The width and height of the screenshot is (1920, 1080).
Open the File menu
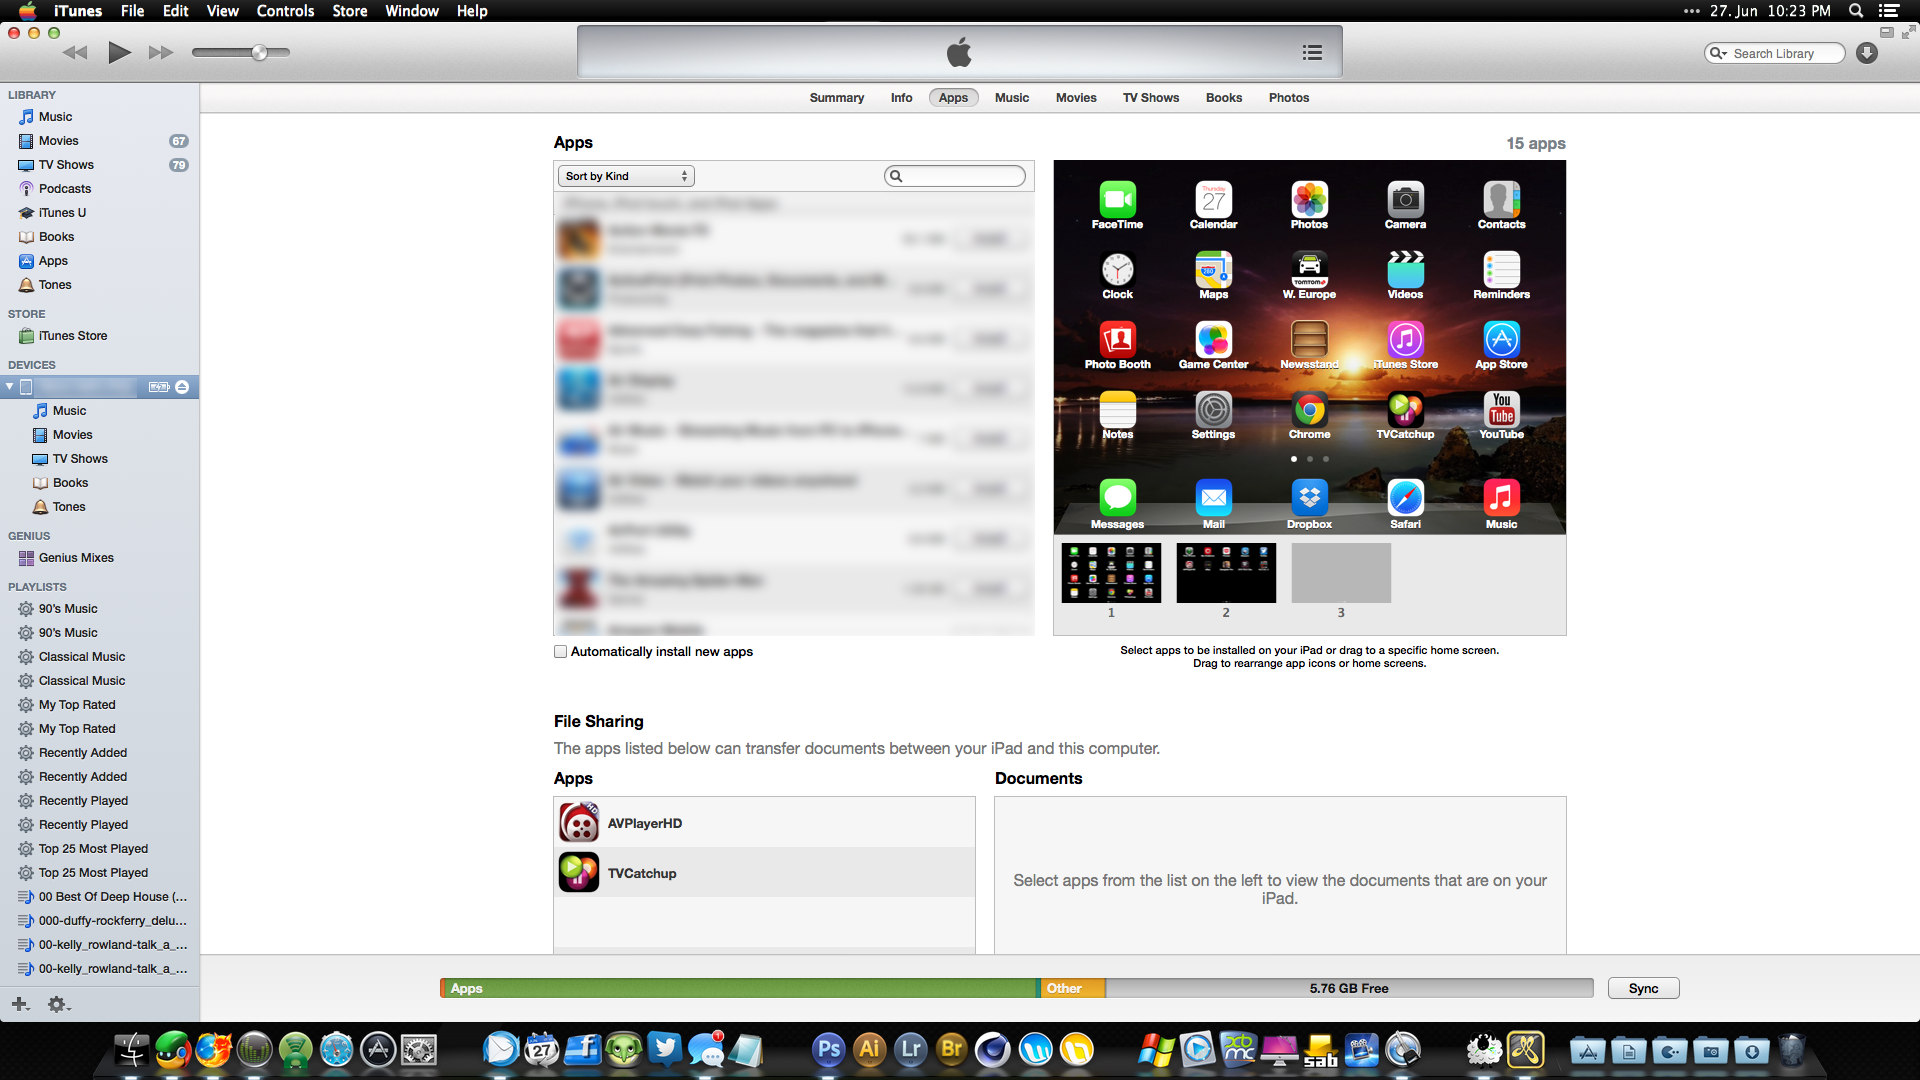click(x=132, y=11)
